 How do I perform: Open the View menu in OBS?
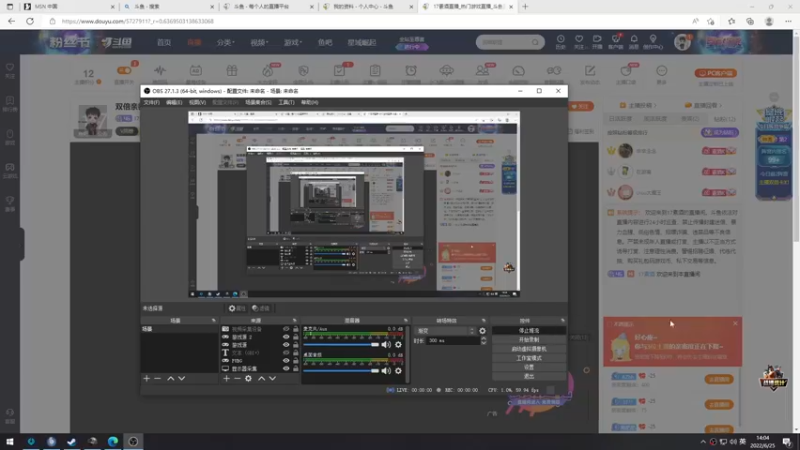197,103
